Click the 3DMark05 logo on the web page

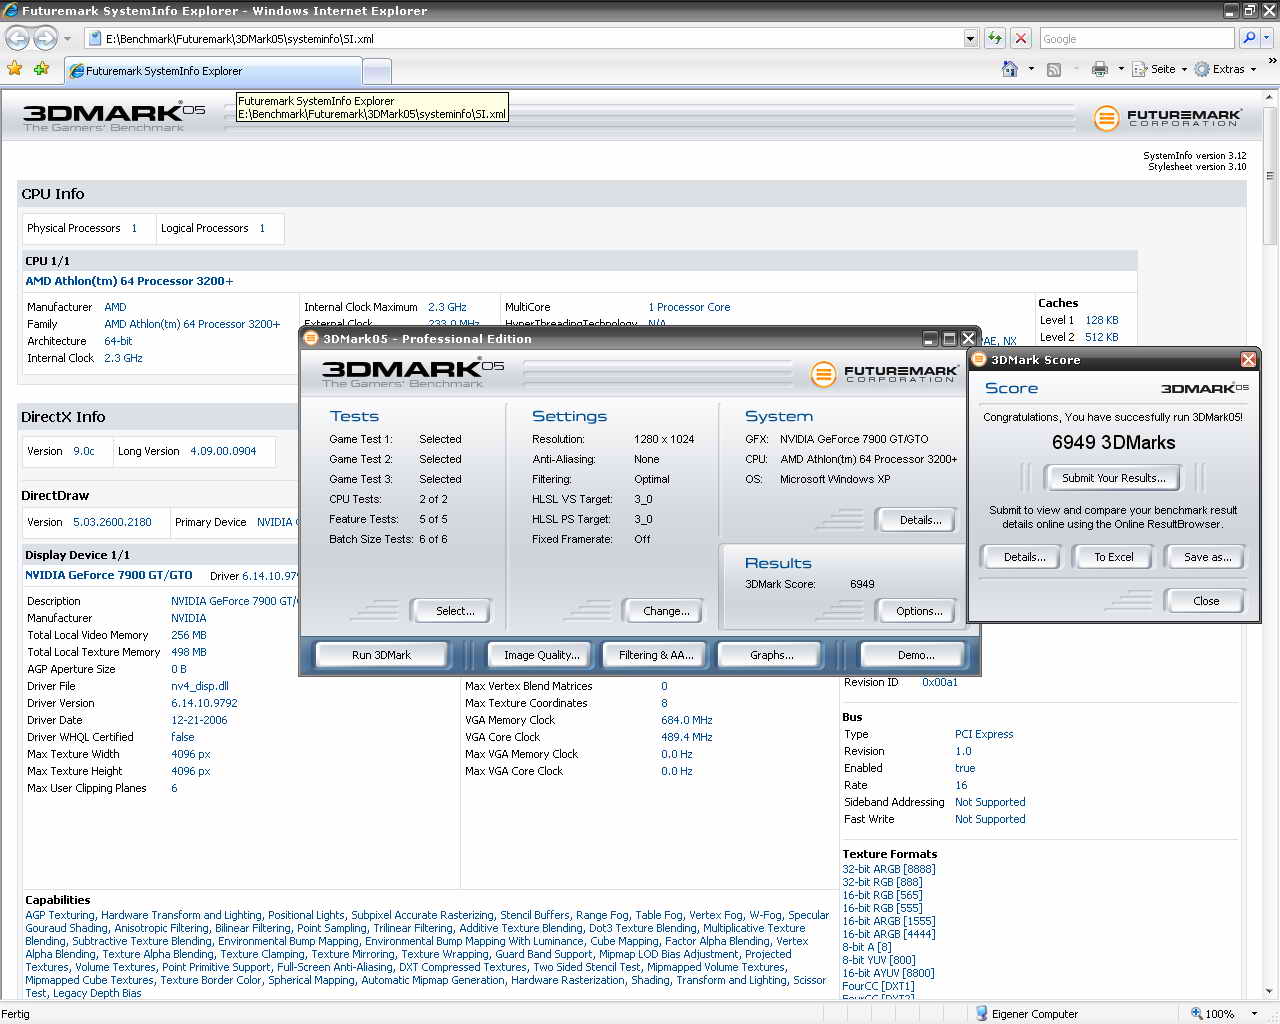[x=113, y=116]
